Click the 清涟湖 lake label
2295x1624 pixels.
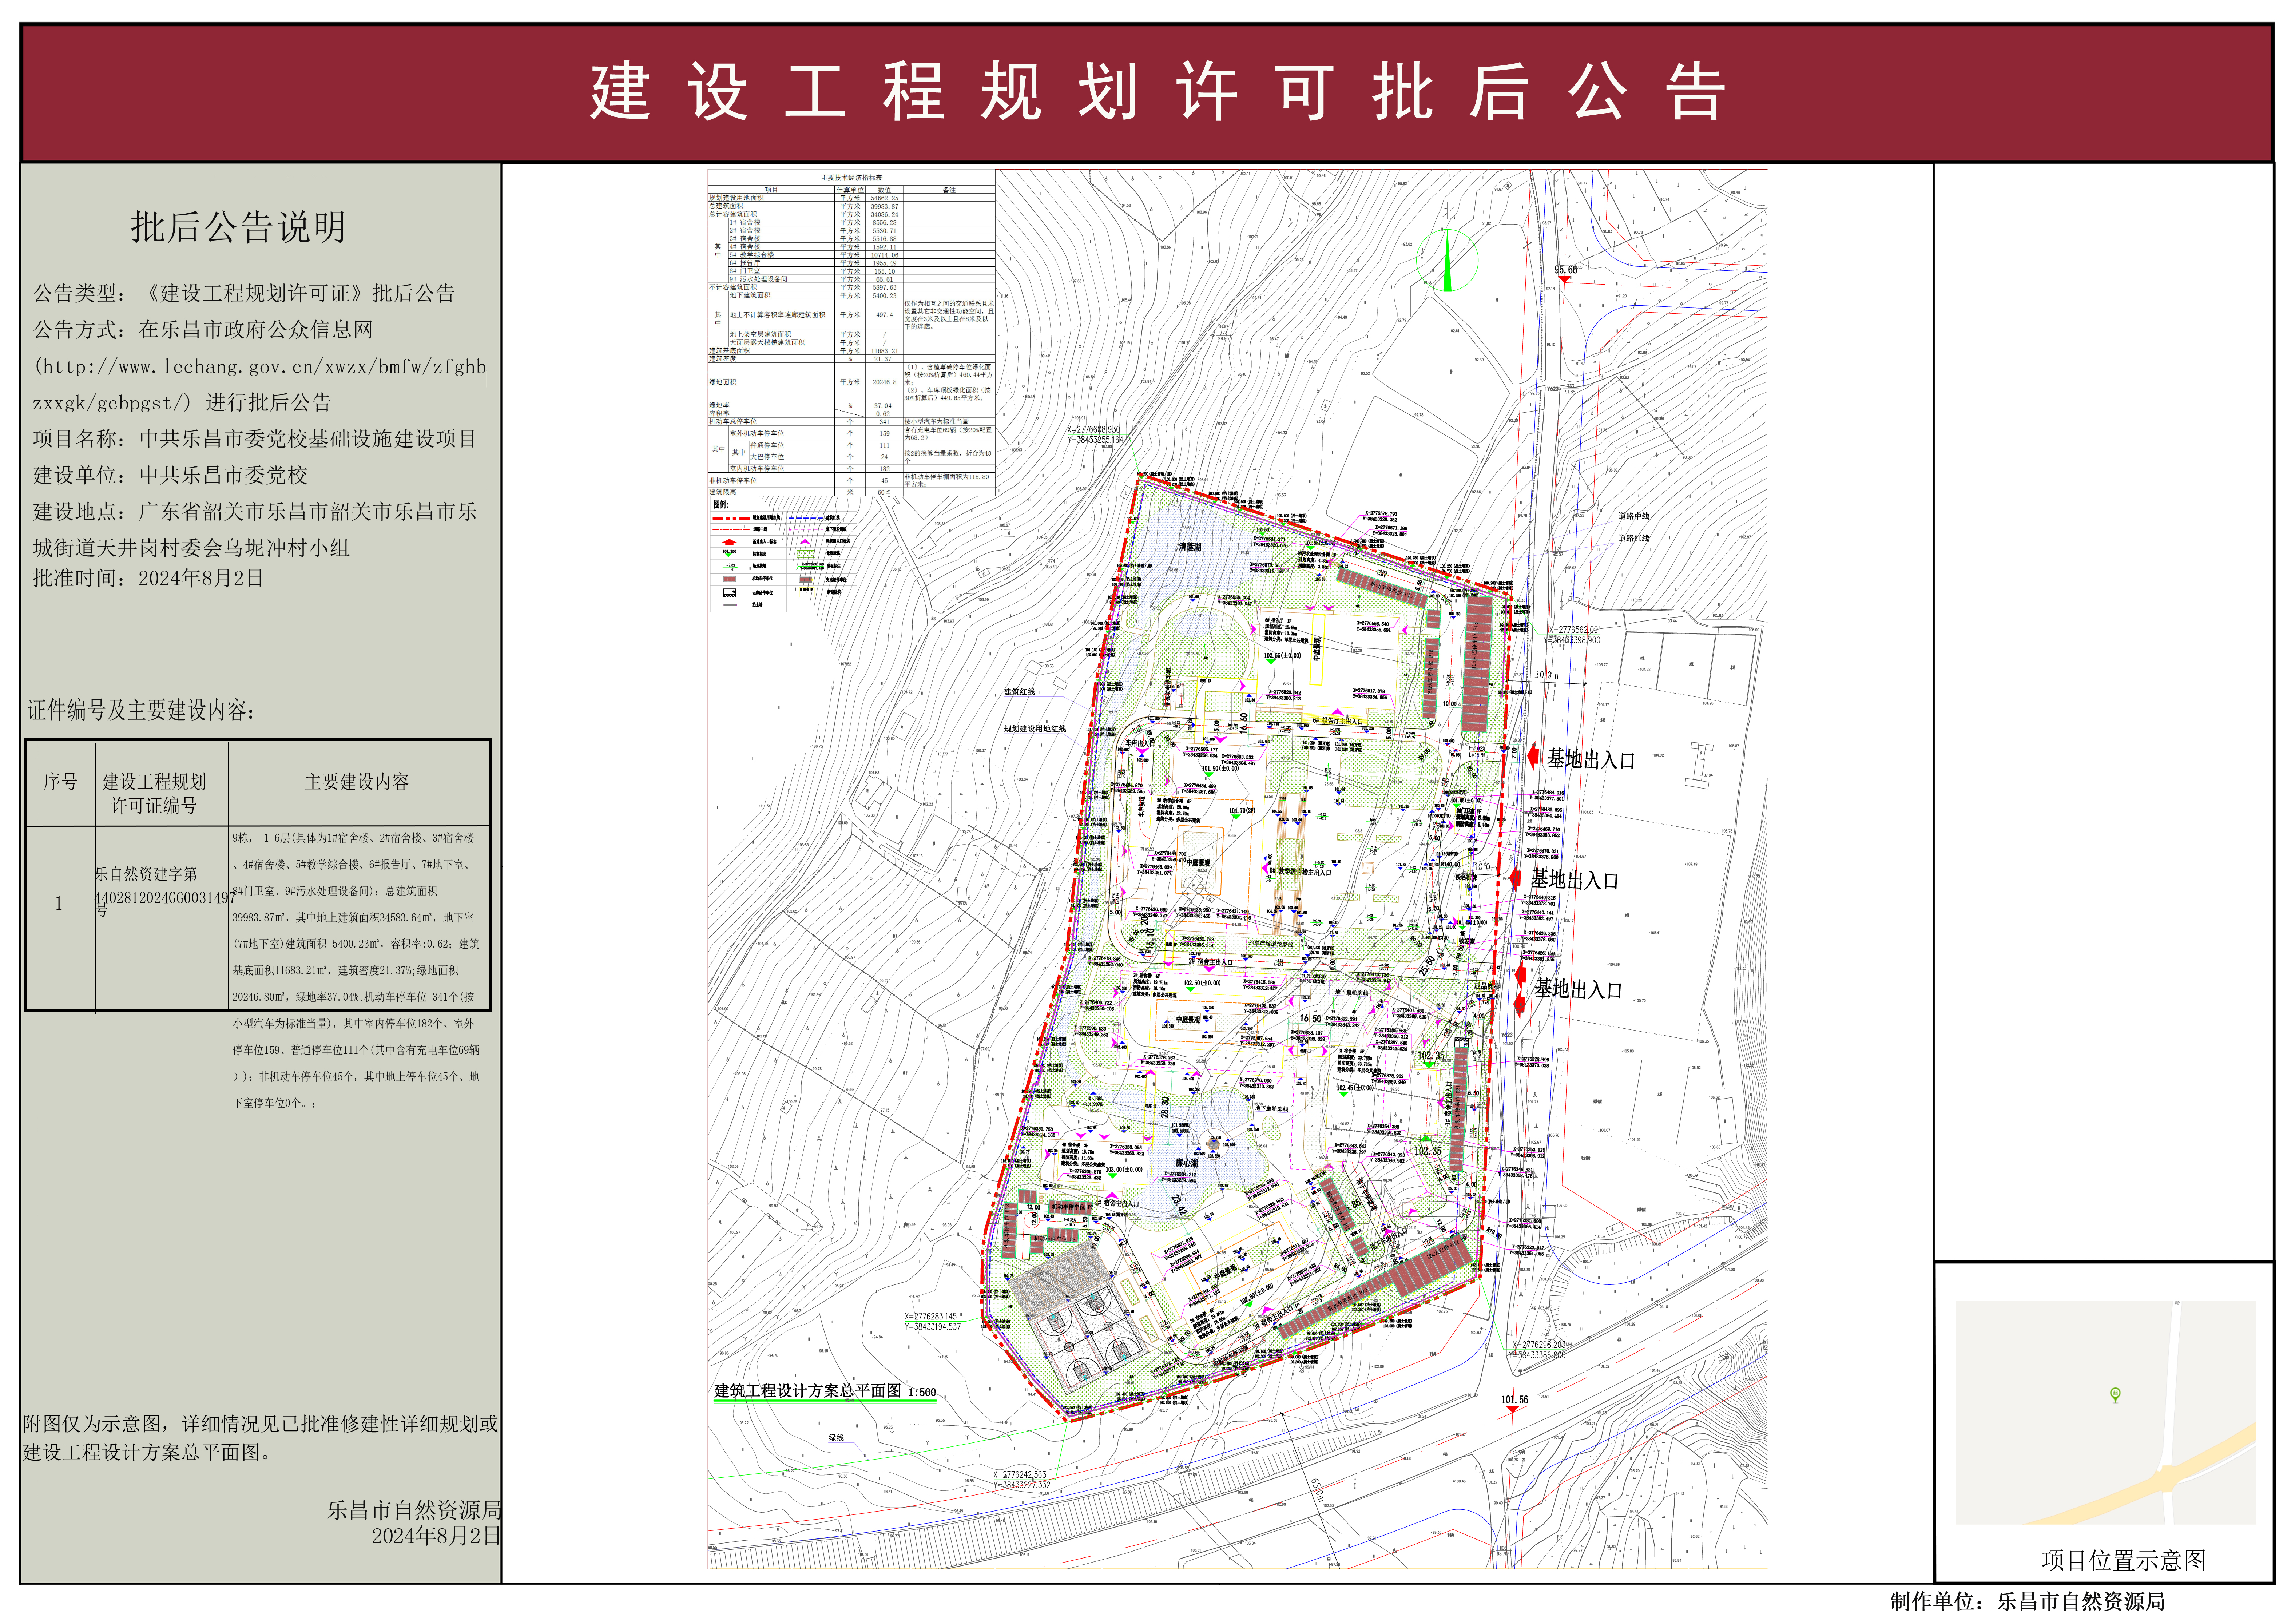[1190, 547]
